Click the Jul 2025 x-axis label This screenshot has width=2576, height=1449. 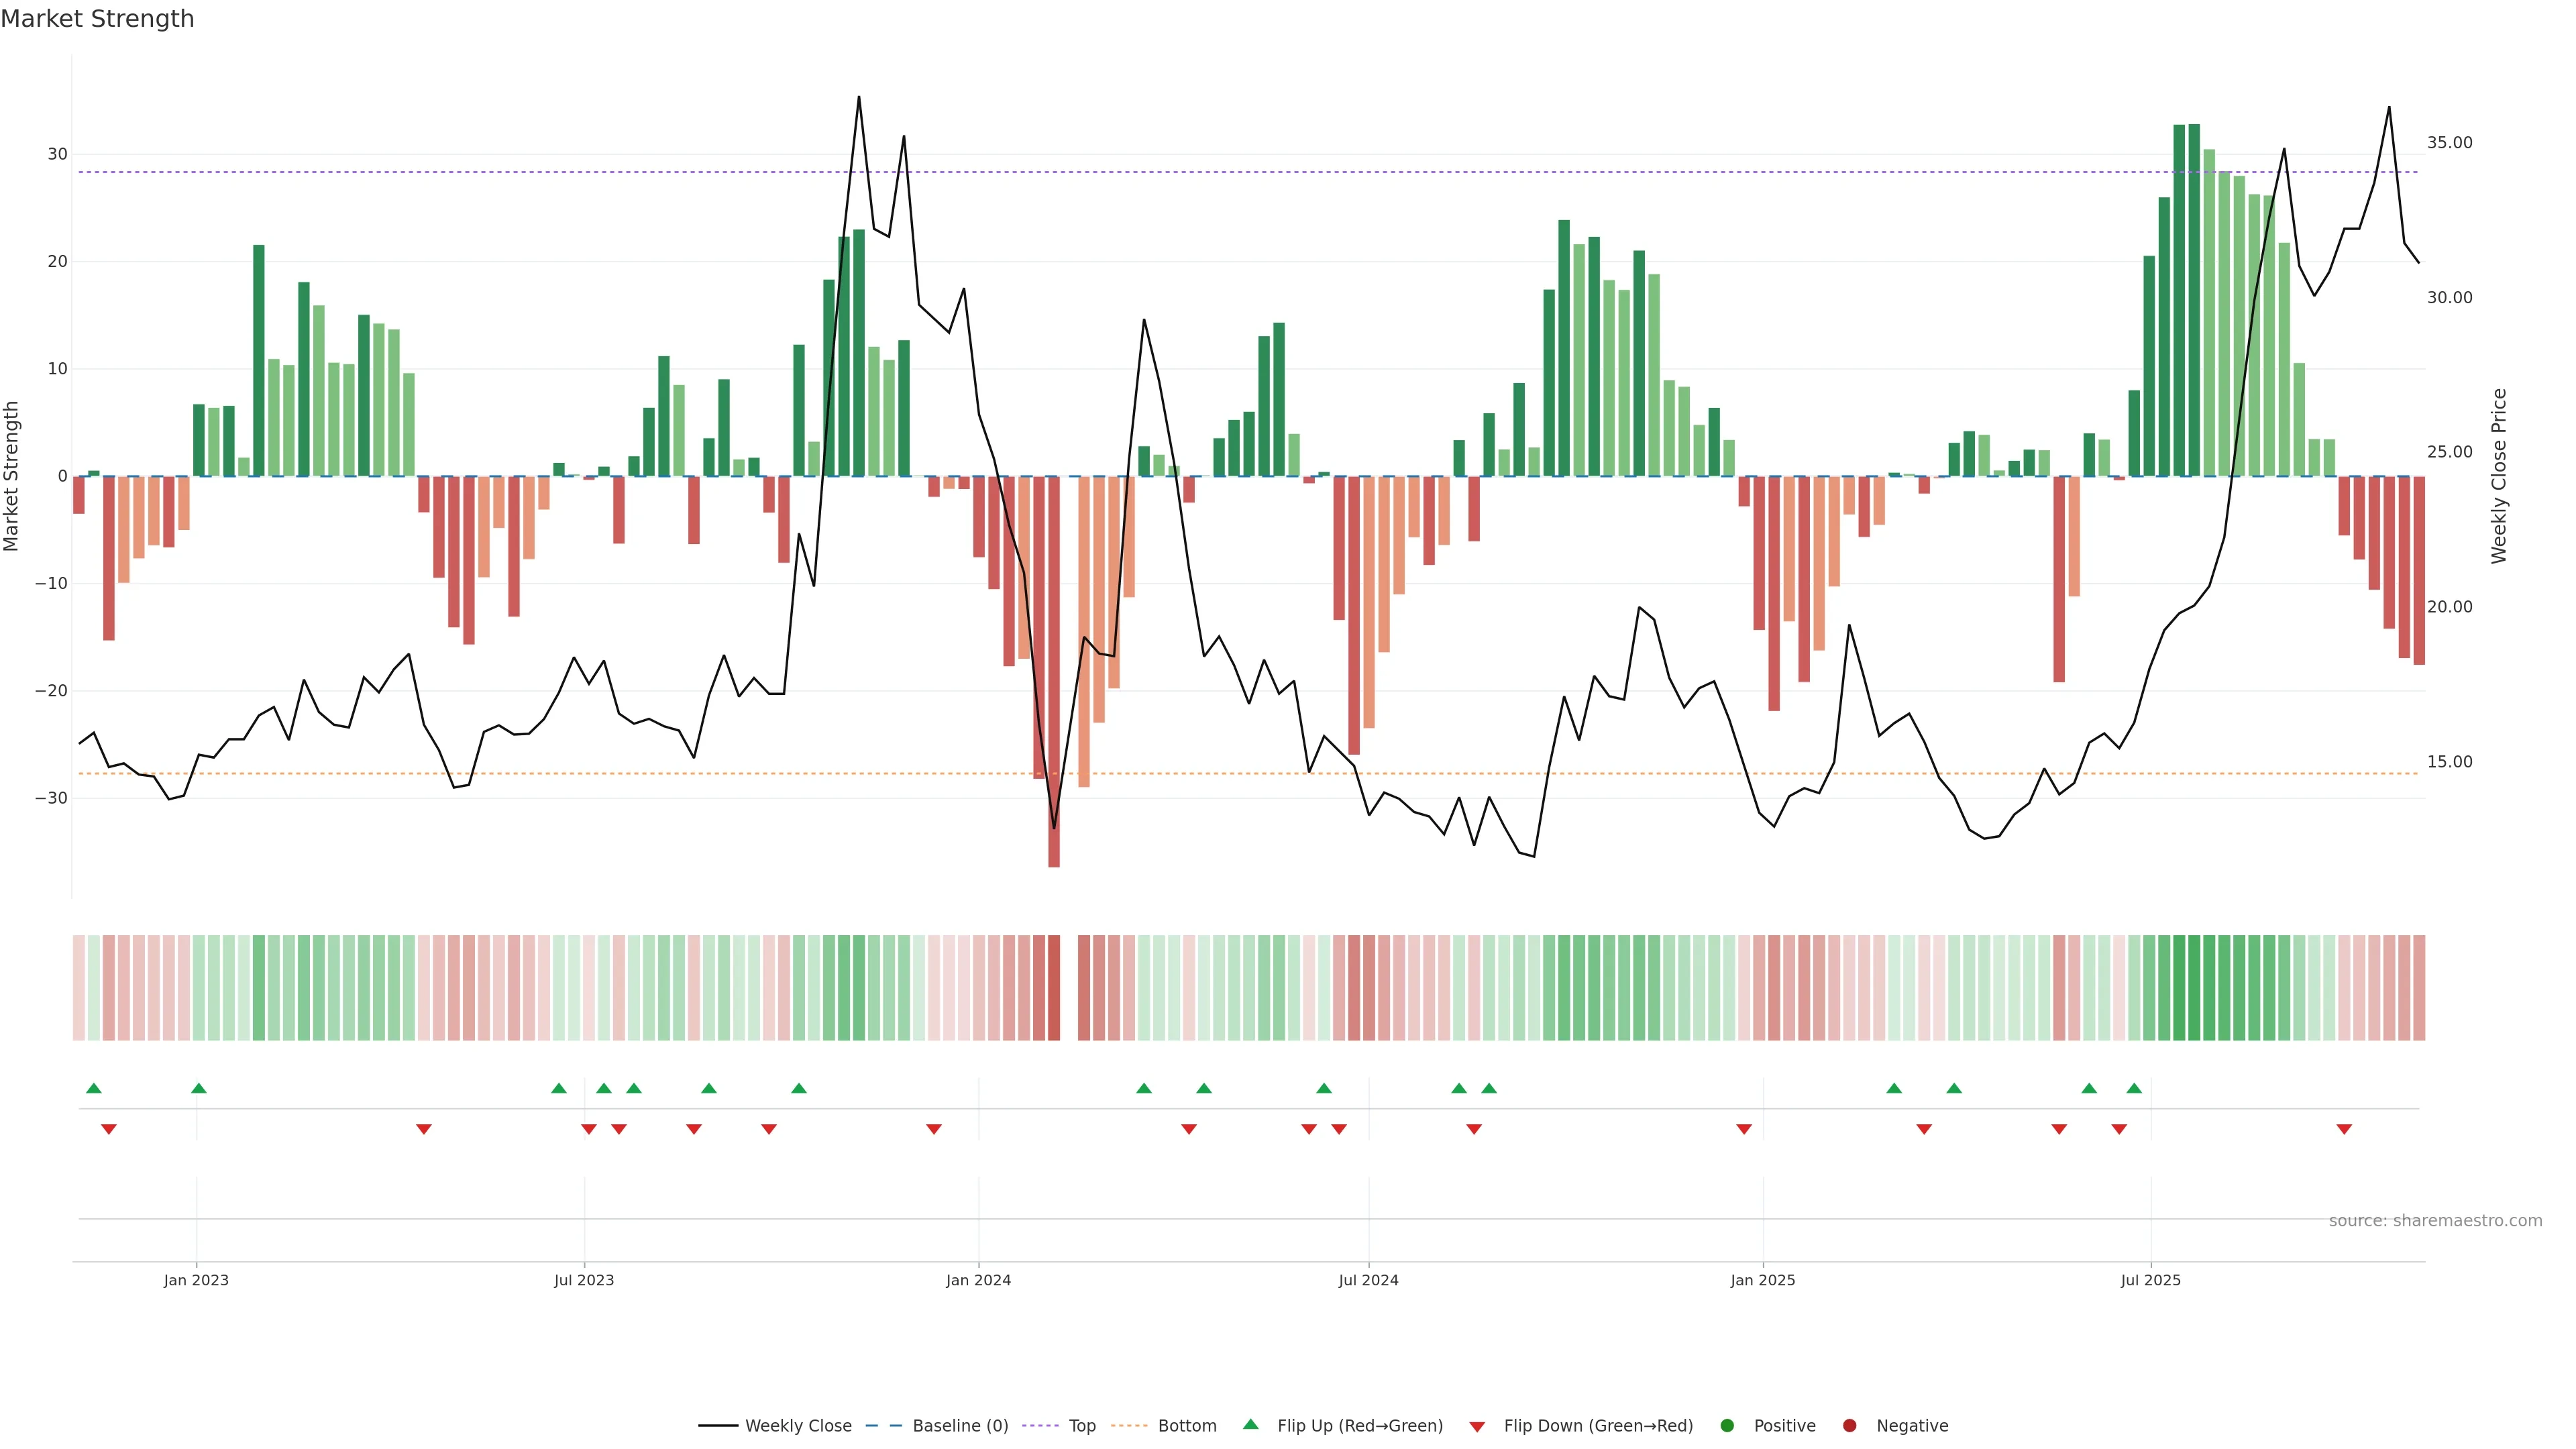tap(2150, 1280)
